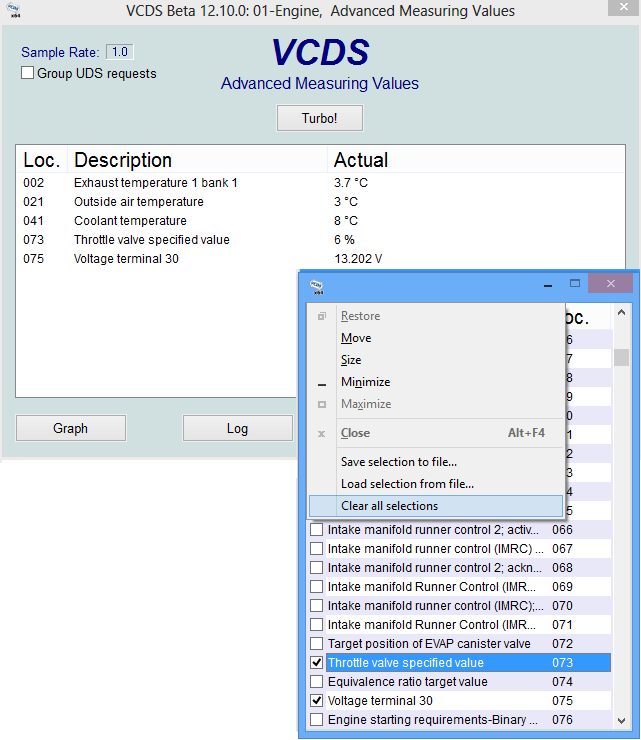Click the list scrollbar up arrow
The image size is (641, 740).
(621, 312)
